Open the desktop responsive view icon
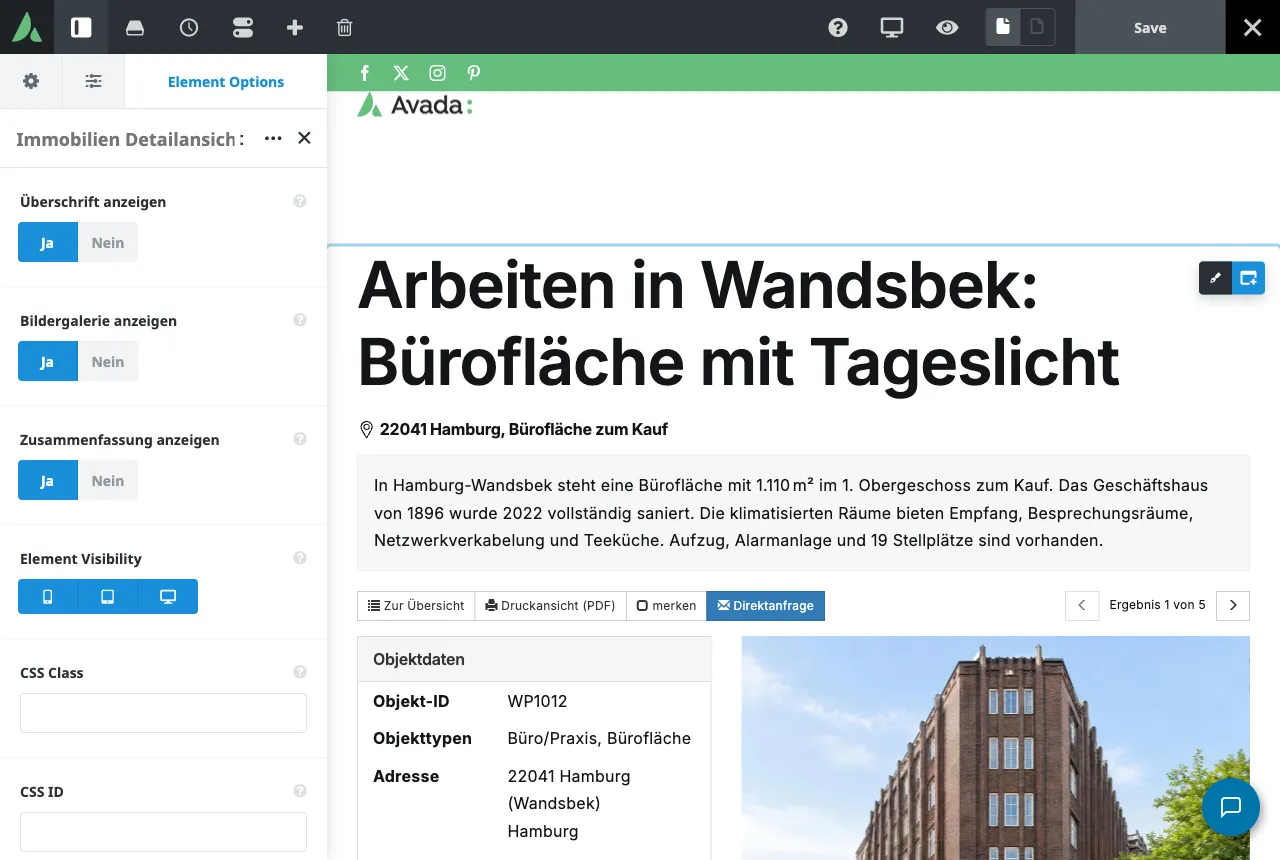Image resolution: width=1280 pixels, height=860 pixels. (892, 28)
